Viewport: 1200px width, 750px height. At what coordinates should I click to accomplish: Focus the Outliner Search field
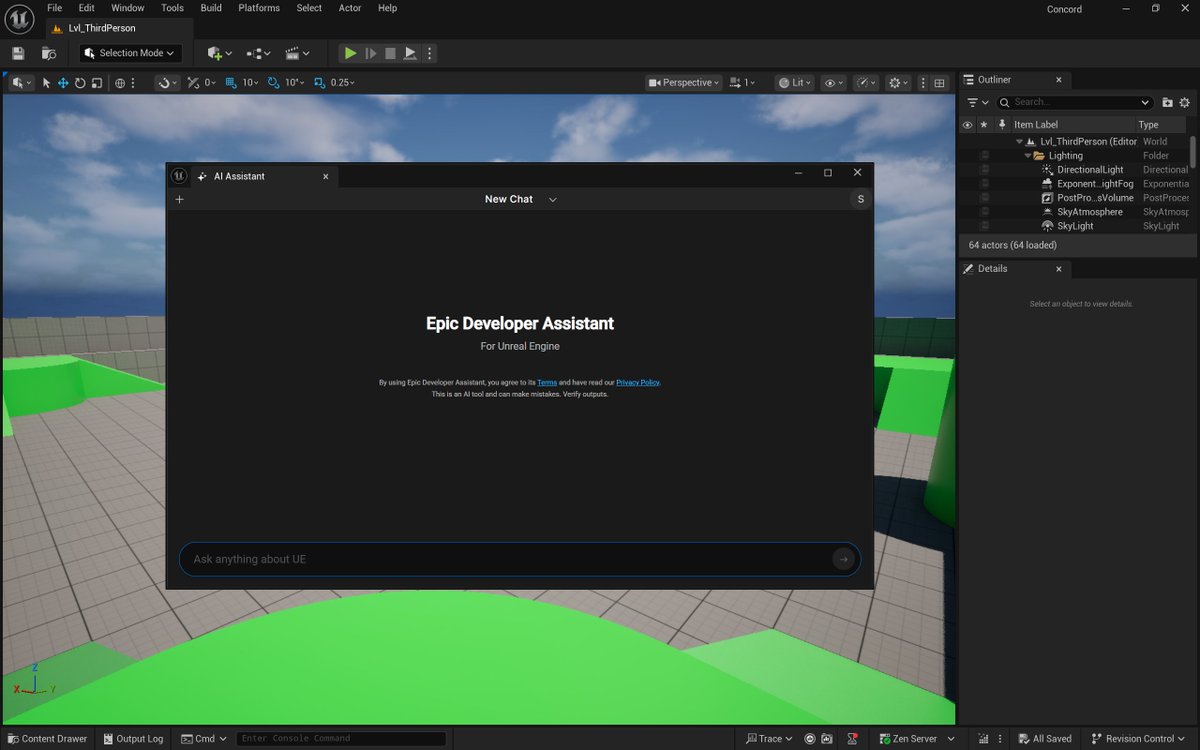pyautogui.click(x=1075, y=102)
